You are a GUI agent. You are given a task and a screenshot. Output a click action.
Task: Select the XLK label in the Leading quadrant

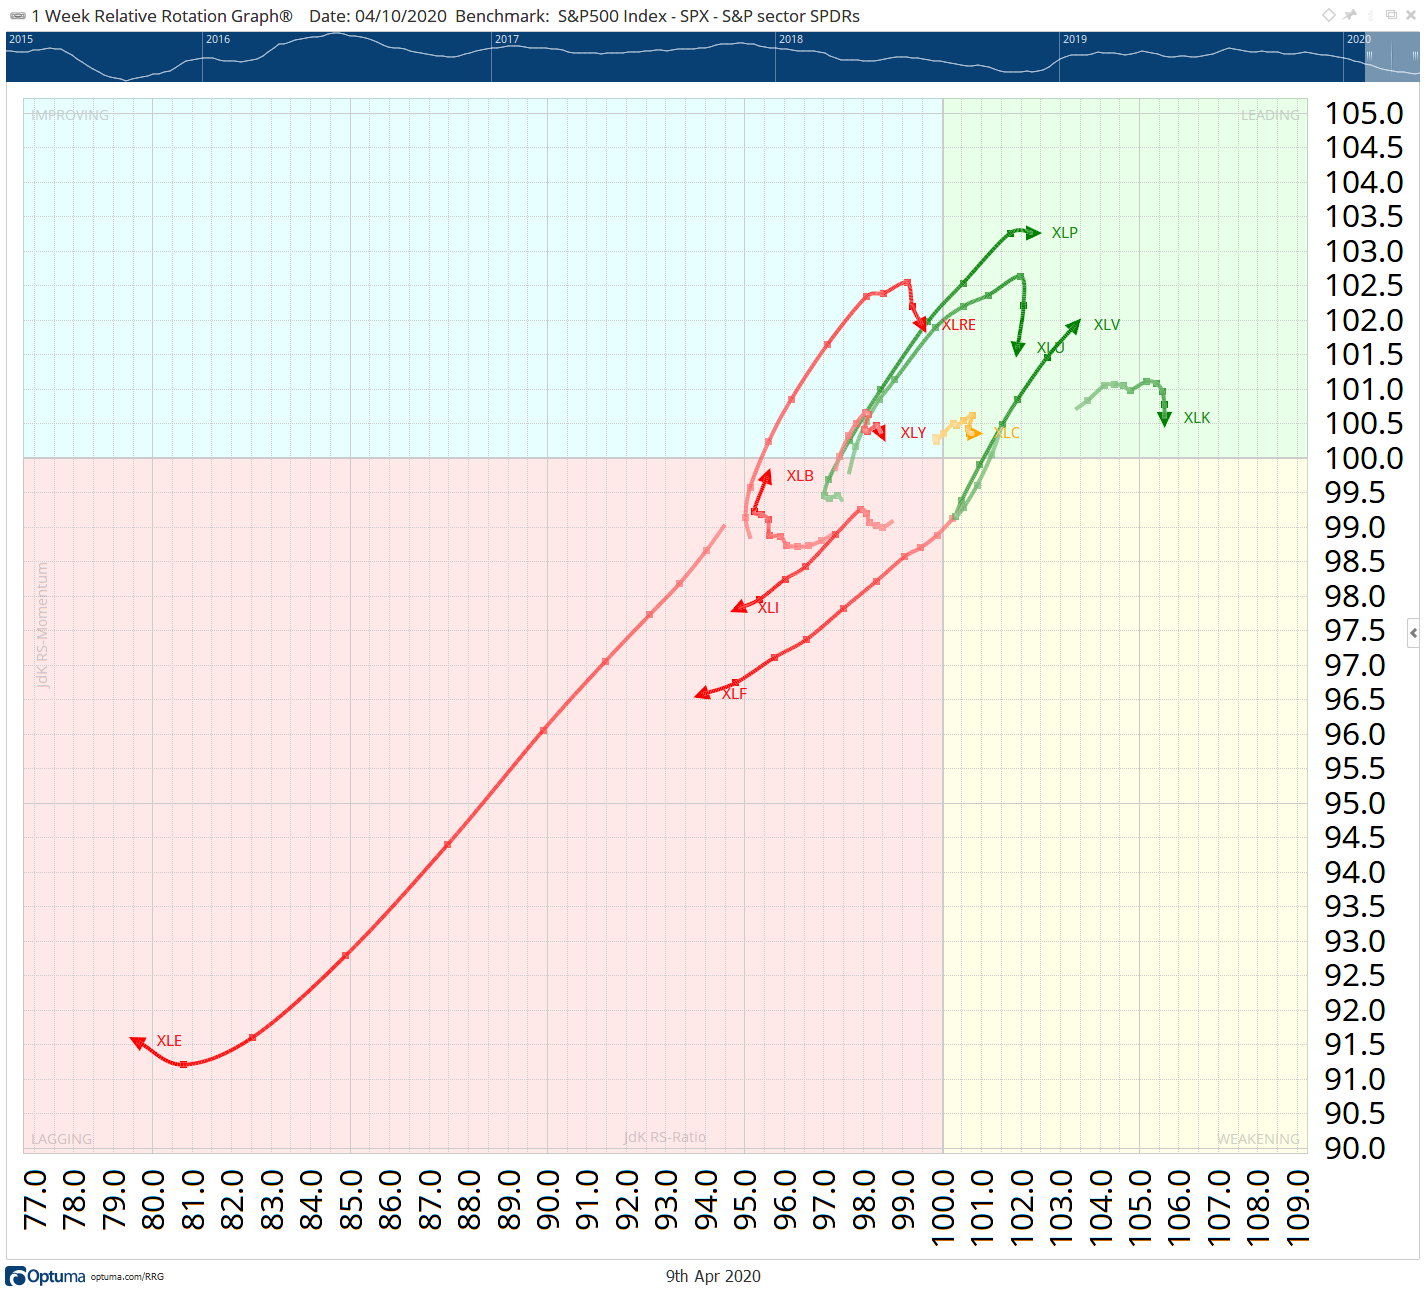coord(1196,418)
